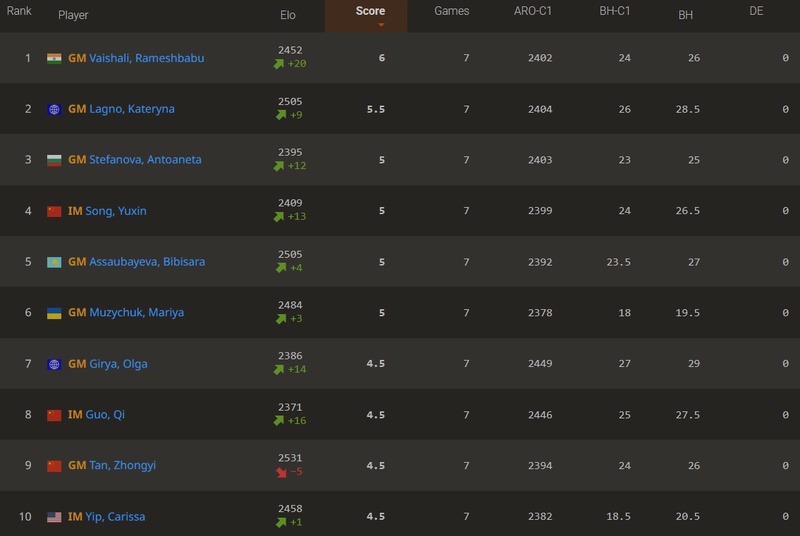Click USA flag icon beside Yip, Carissa
The width and height of the screenshot is (800, 536).
(54, 517)
